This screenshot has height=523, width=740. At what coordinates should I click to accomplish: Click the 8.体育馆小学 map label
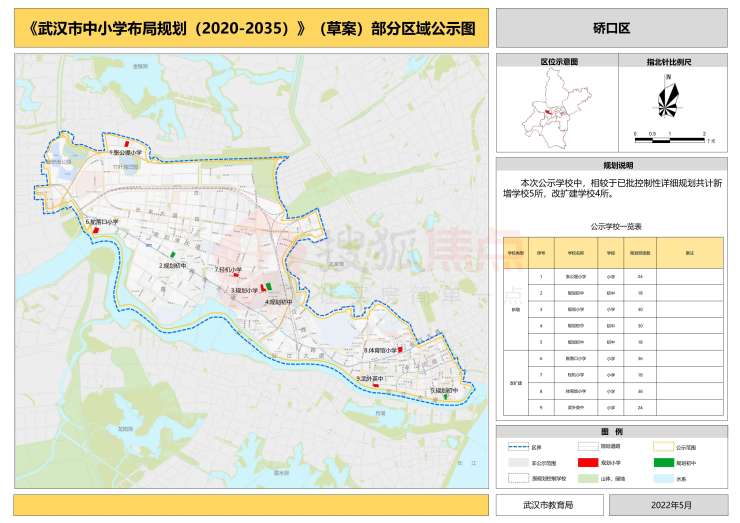pos(380,351)
